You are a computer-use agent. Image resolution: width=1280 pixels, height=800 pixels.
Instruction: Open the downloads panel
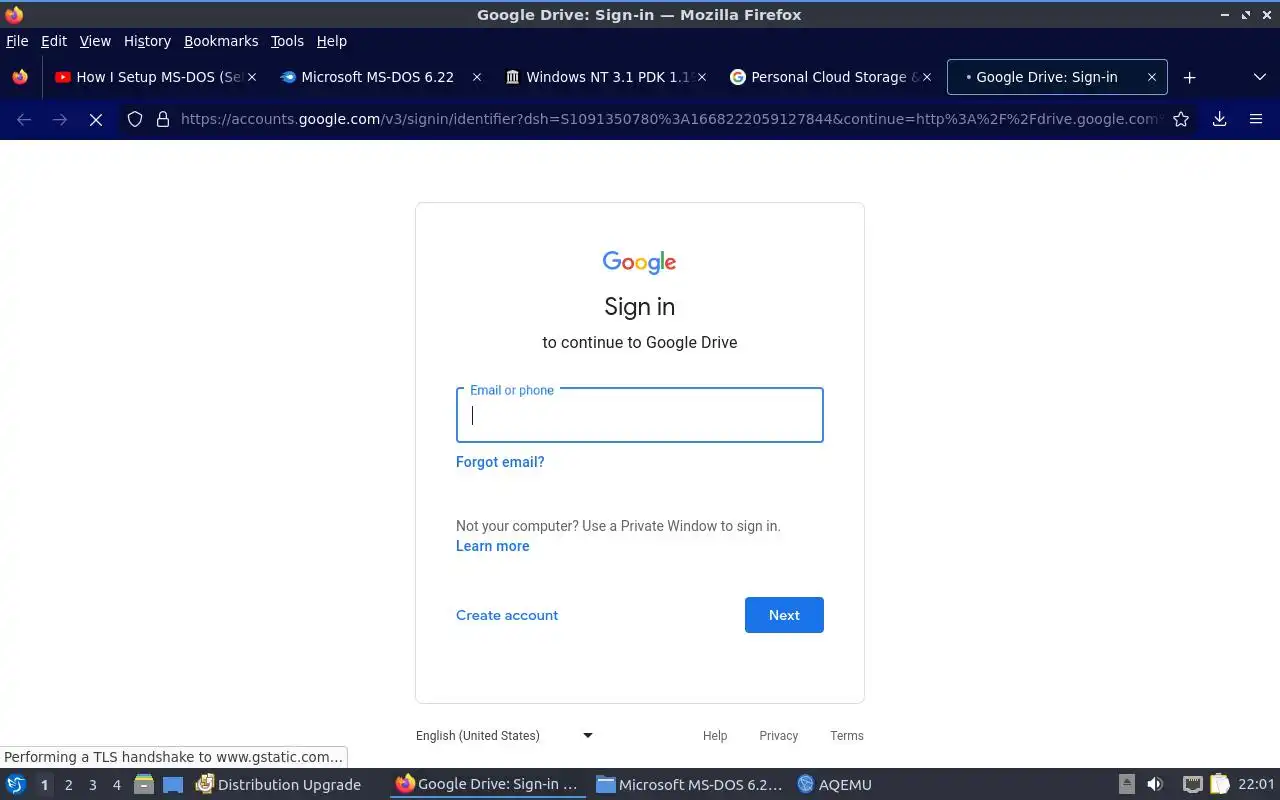(x=1219, y=119)
